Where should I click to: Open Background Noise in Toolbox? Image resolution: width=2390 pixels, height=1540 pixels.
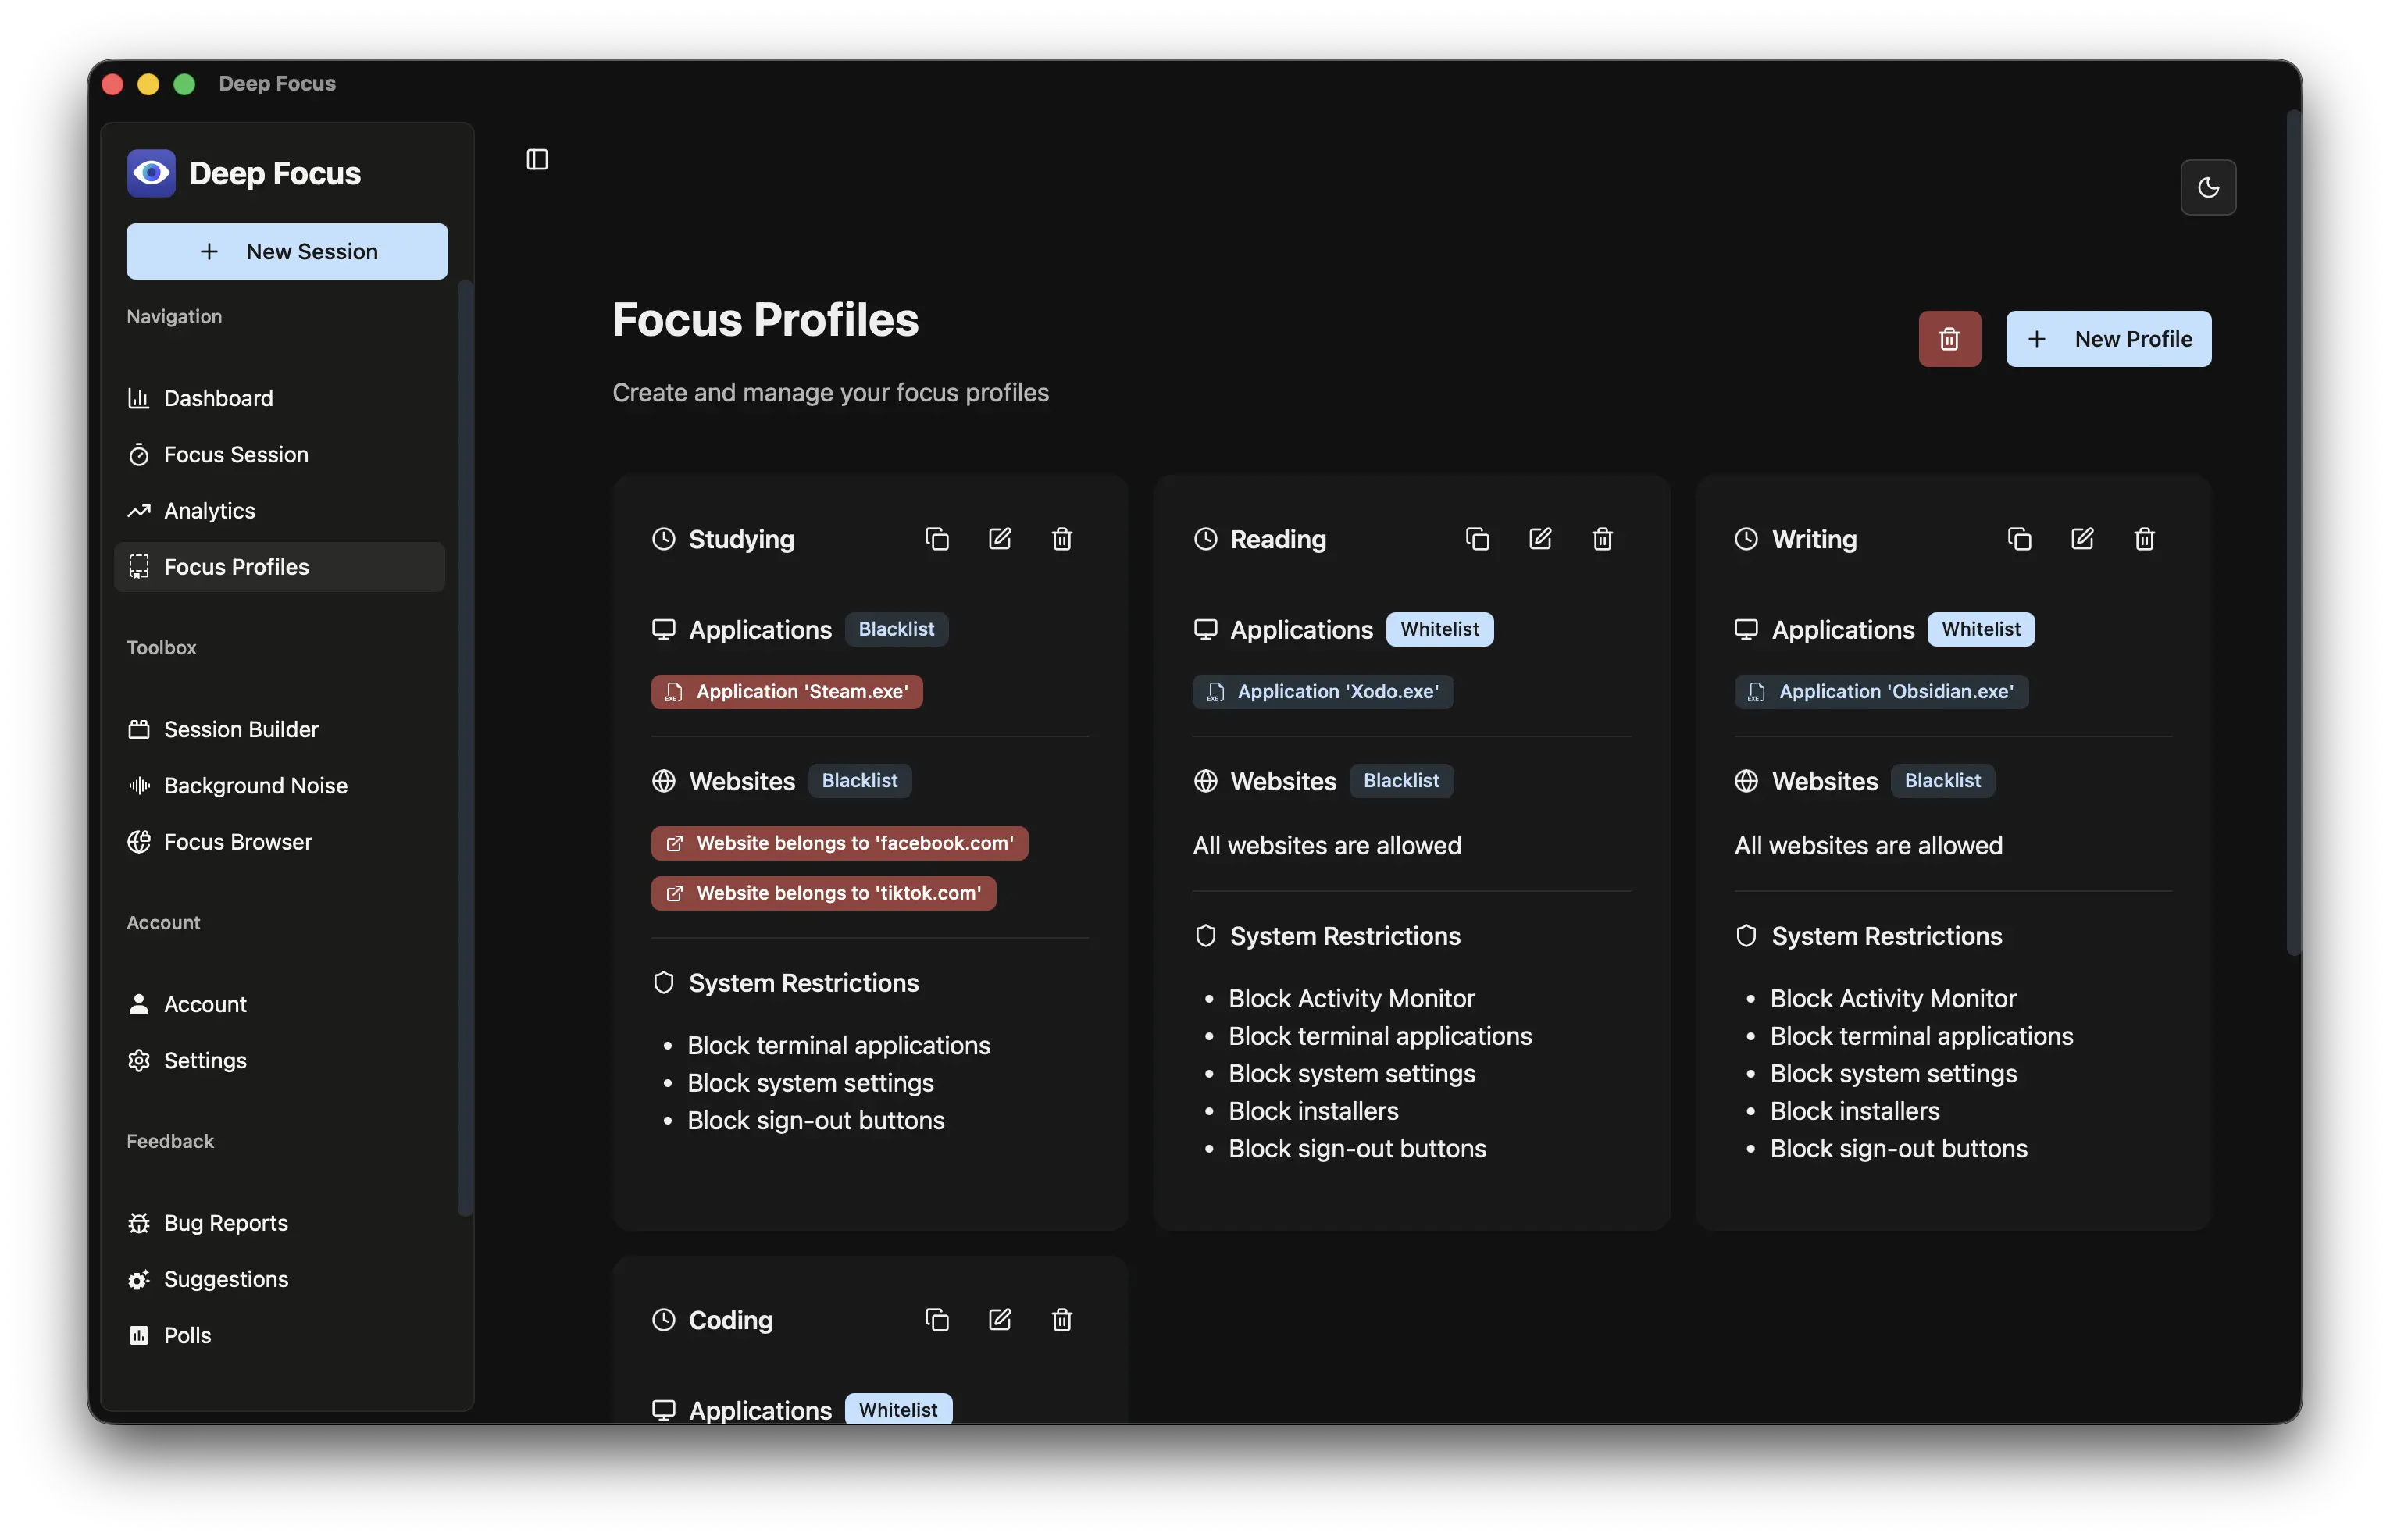279,786
